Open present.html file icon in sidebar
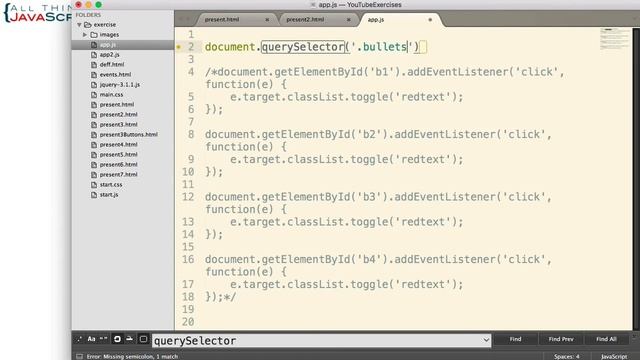640x360 pixels. (x=94, y=104)
